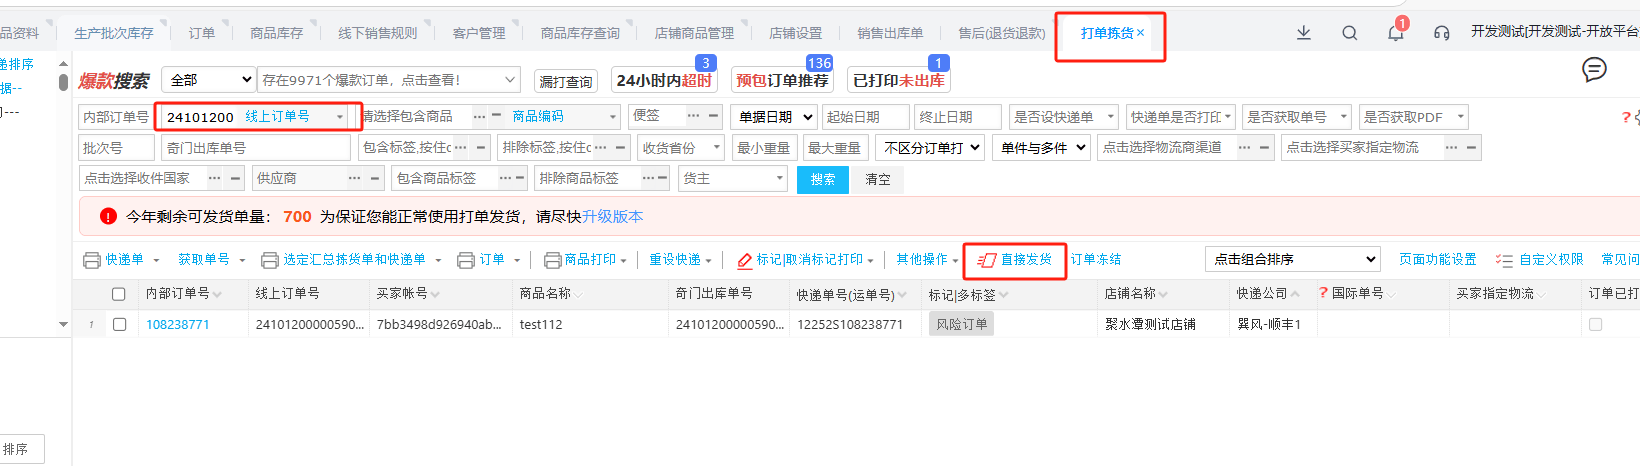This screenshot has width=1640, height=466.
Task: Open the 不区分订单打 dropdown
Action: 931,148
